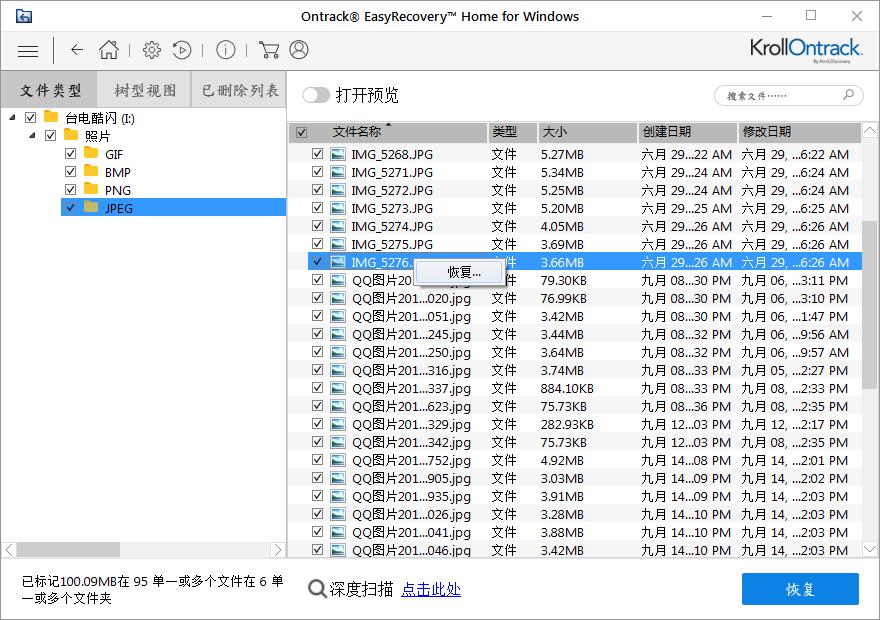The height and width of the screenshot is (620, 880).
Task: Toggle the select-all checkbox in header row
Action: click(x=302, y=132)
